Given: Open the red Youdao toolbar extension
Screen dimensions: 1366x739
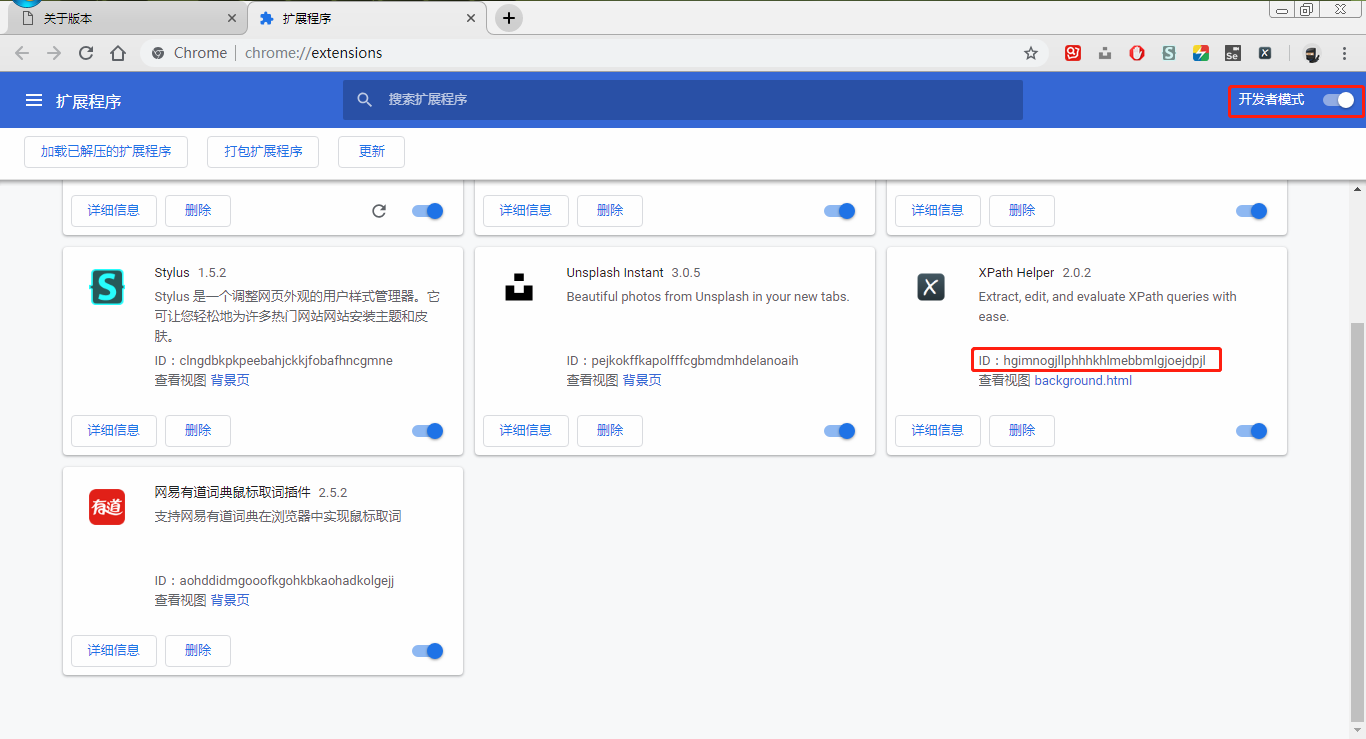Looking at the screenshot, I should [1073, 53].
